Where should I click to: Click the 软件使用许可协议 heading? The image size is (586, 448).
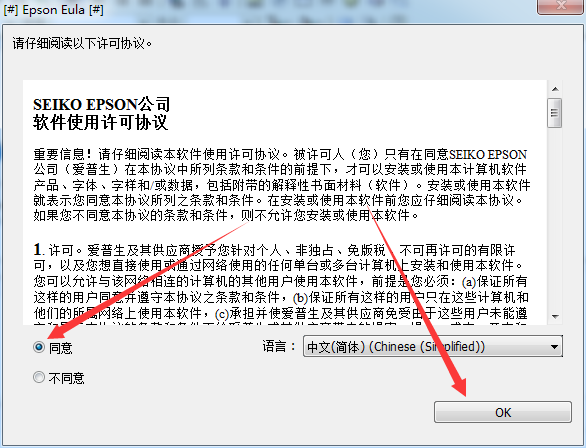pyautogui.click(x=101, y=122)
